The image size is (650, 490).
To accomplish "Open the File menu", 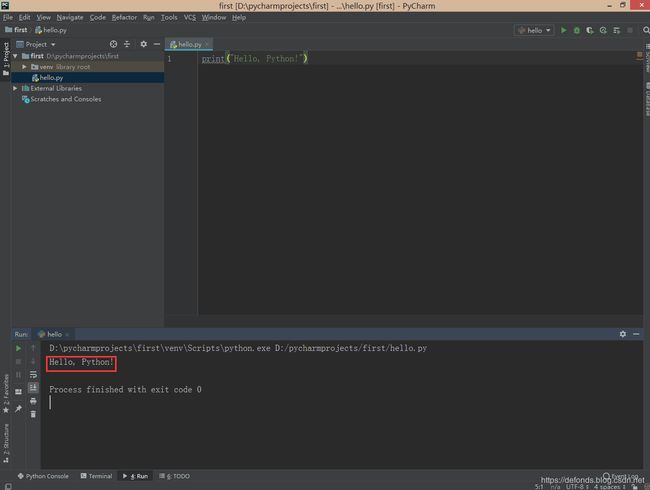I will coord(8,17).
